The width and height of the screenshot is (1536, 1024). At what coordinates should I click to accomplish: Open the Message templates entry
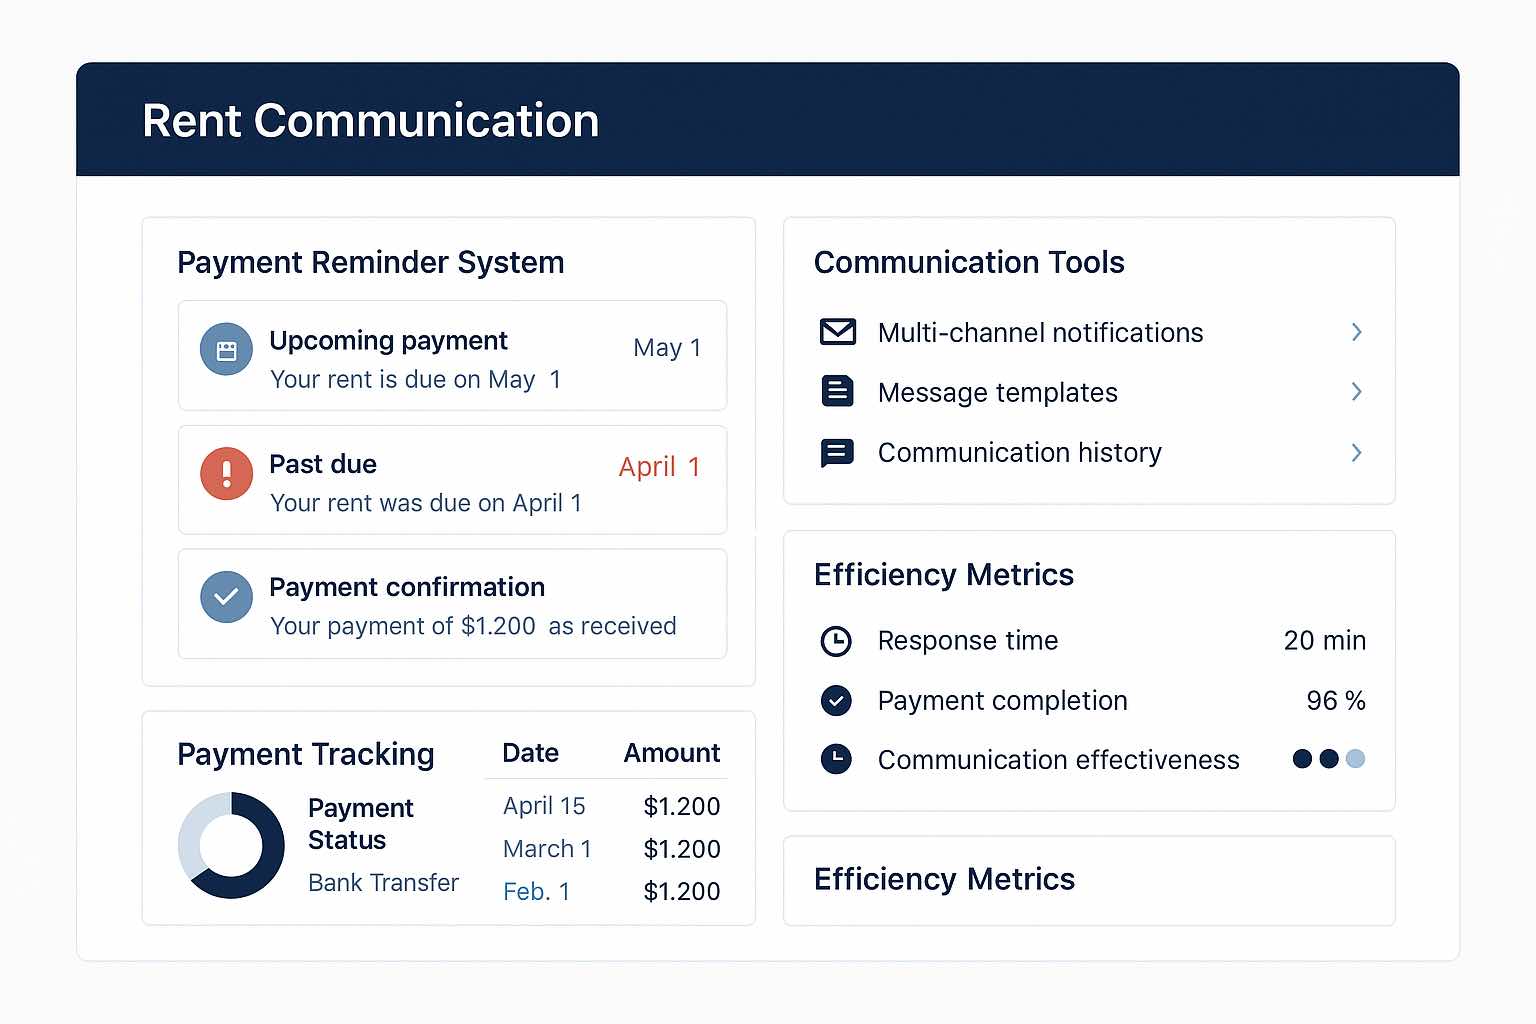(x=1091, y=392)
